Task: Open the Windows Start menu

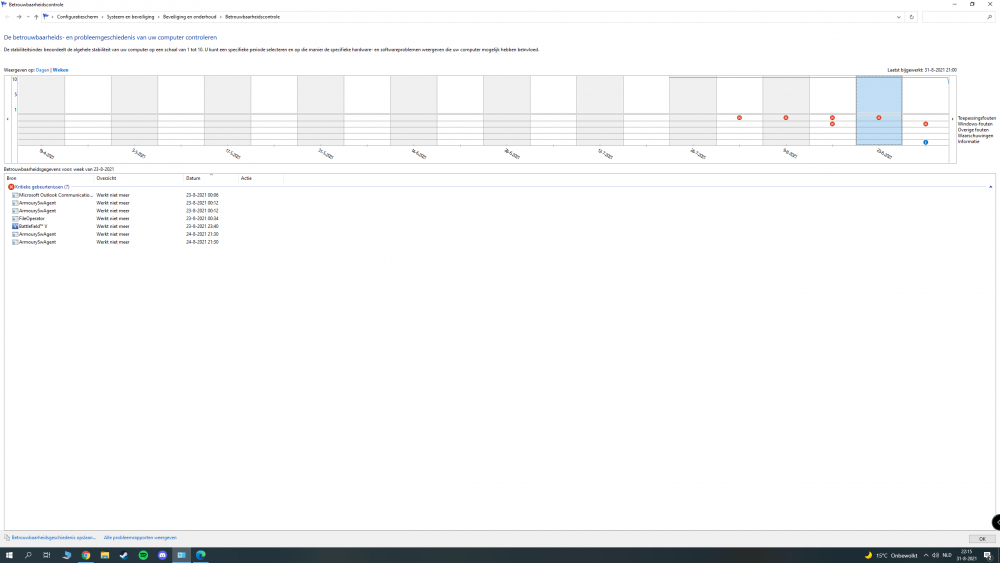Action: (9, 555)
